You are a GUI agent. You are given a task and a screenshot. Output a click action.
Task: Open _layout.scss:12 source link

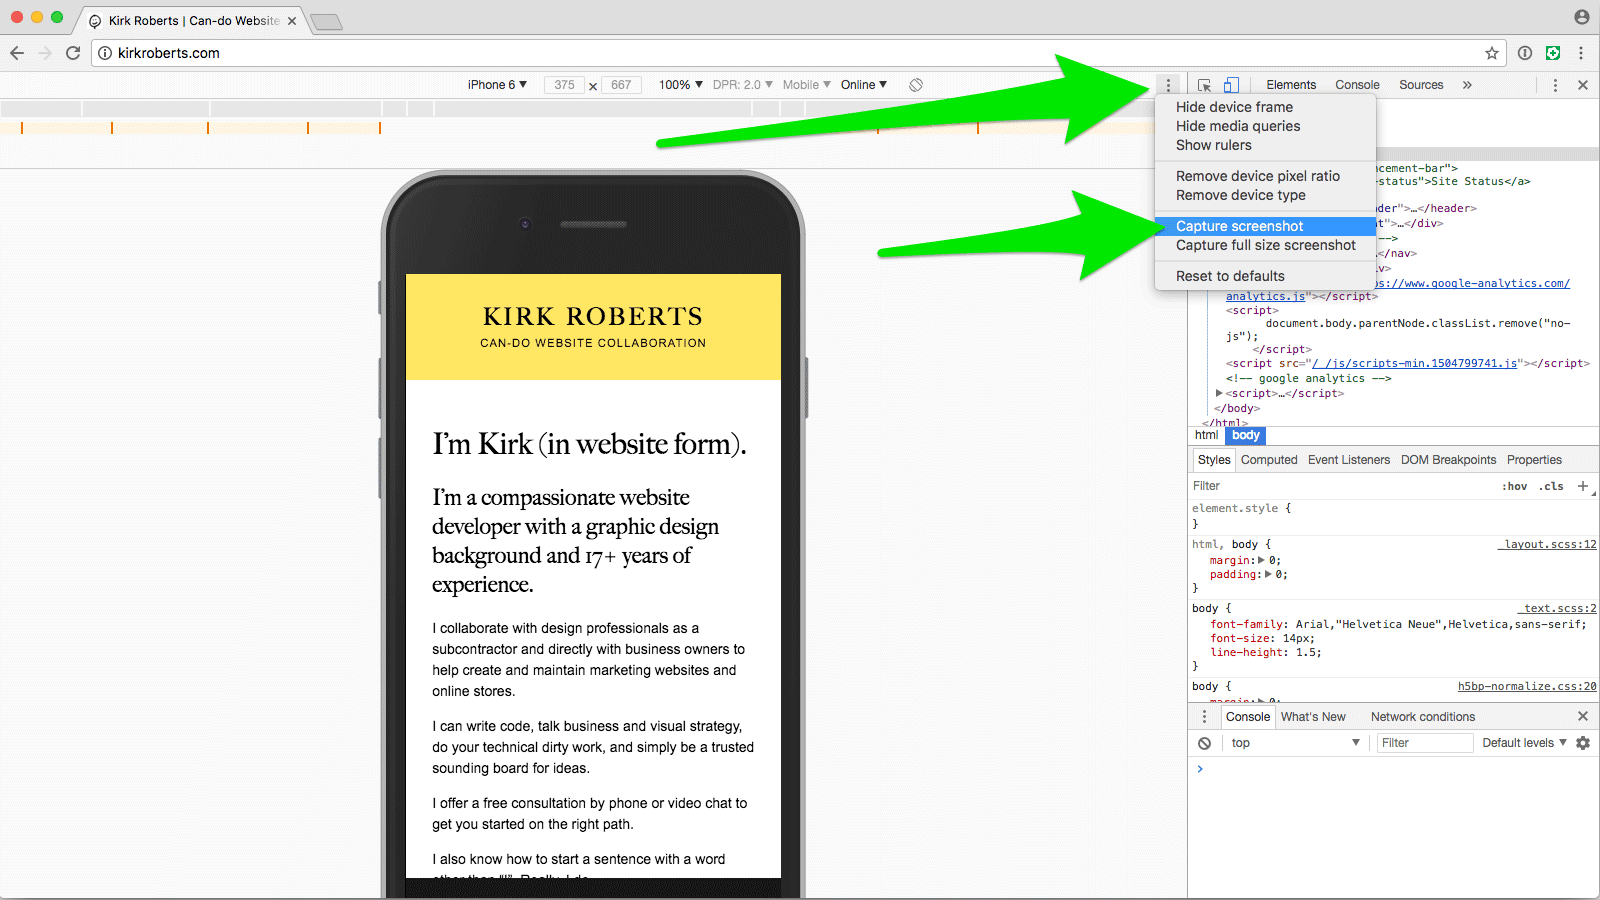coord(1547,544)
